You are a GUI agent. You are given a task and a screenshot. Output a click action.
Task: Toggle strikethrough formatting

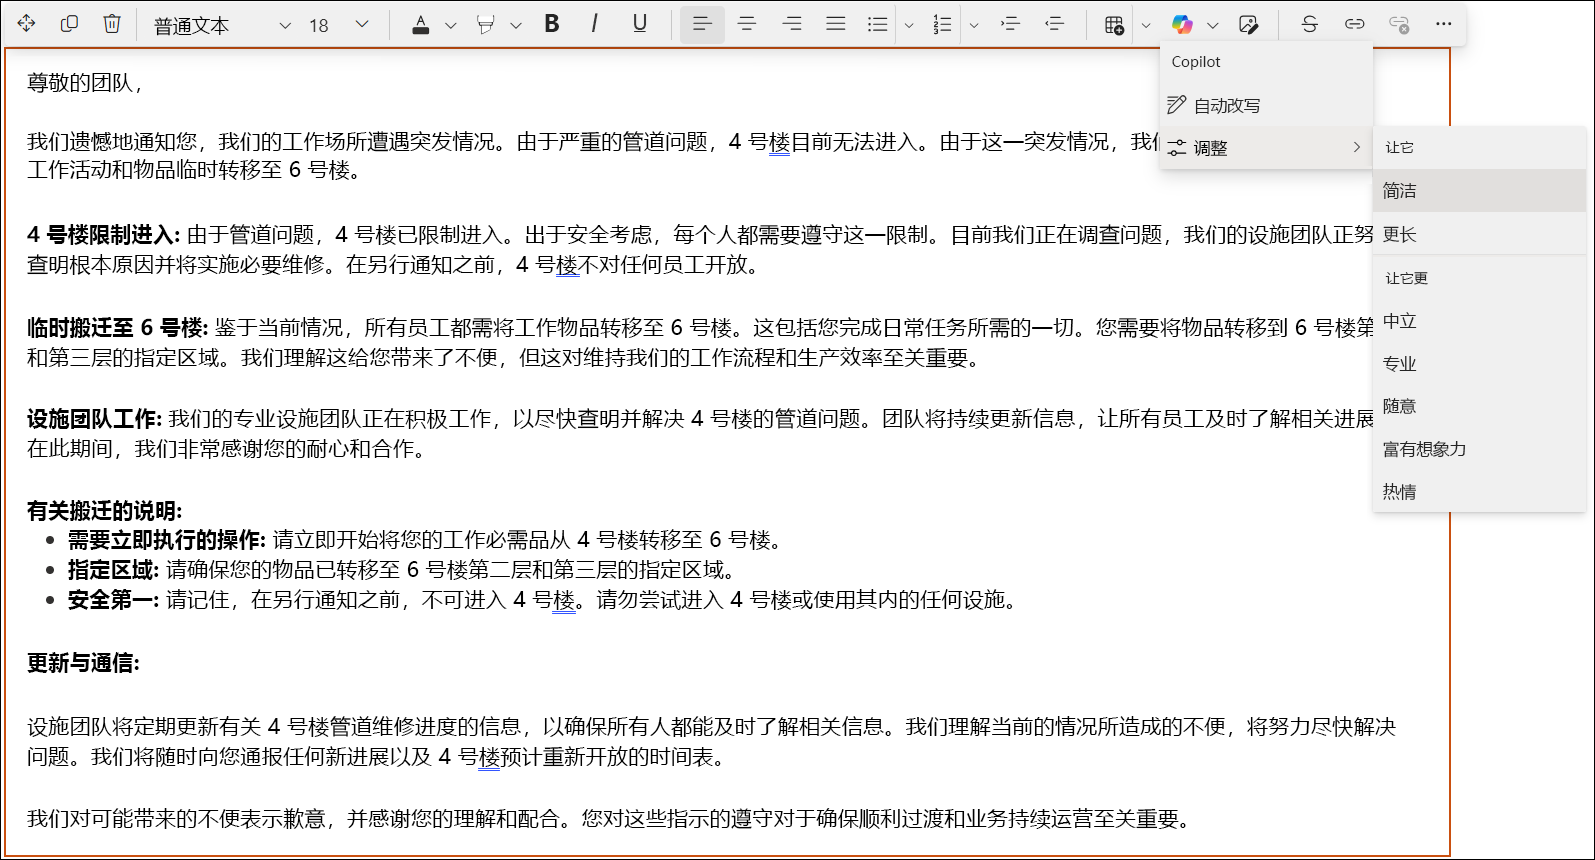click(x=1309, y=24)
